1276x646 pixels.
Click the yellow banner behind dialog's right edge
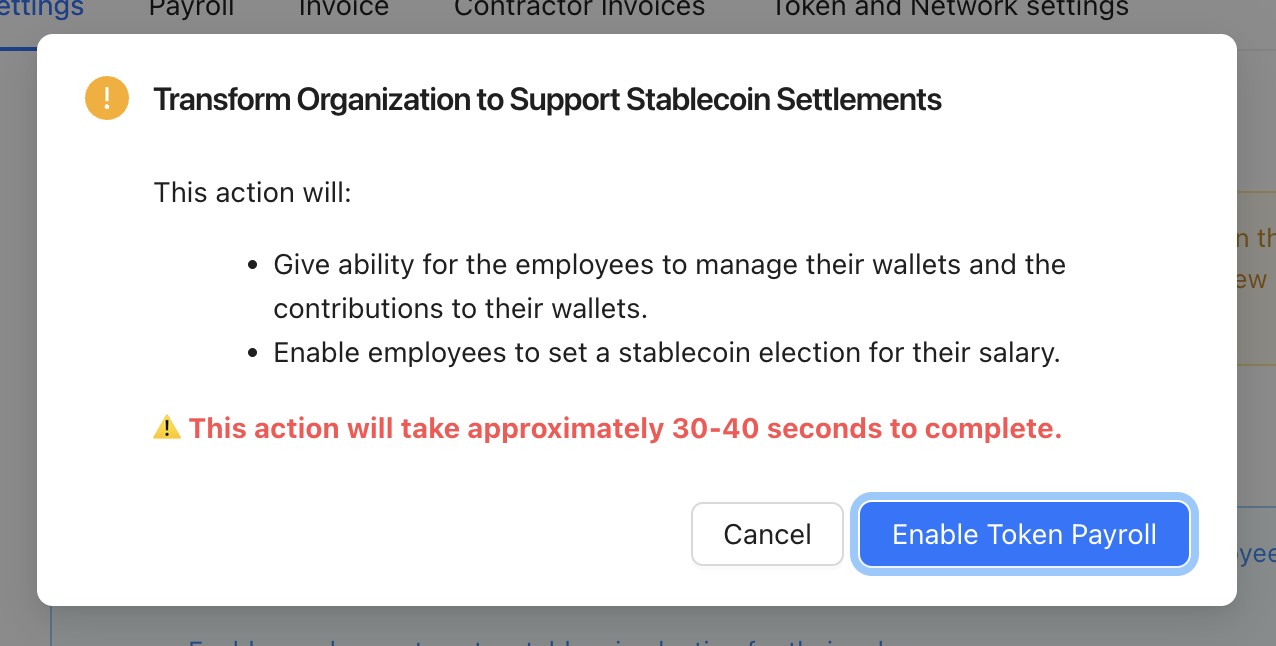1256,277
